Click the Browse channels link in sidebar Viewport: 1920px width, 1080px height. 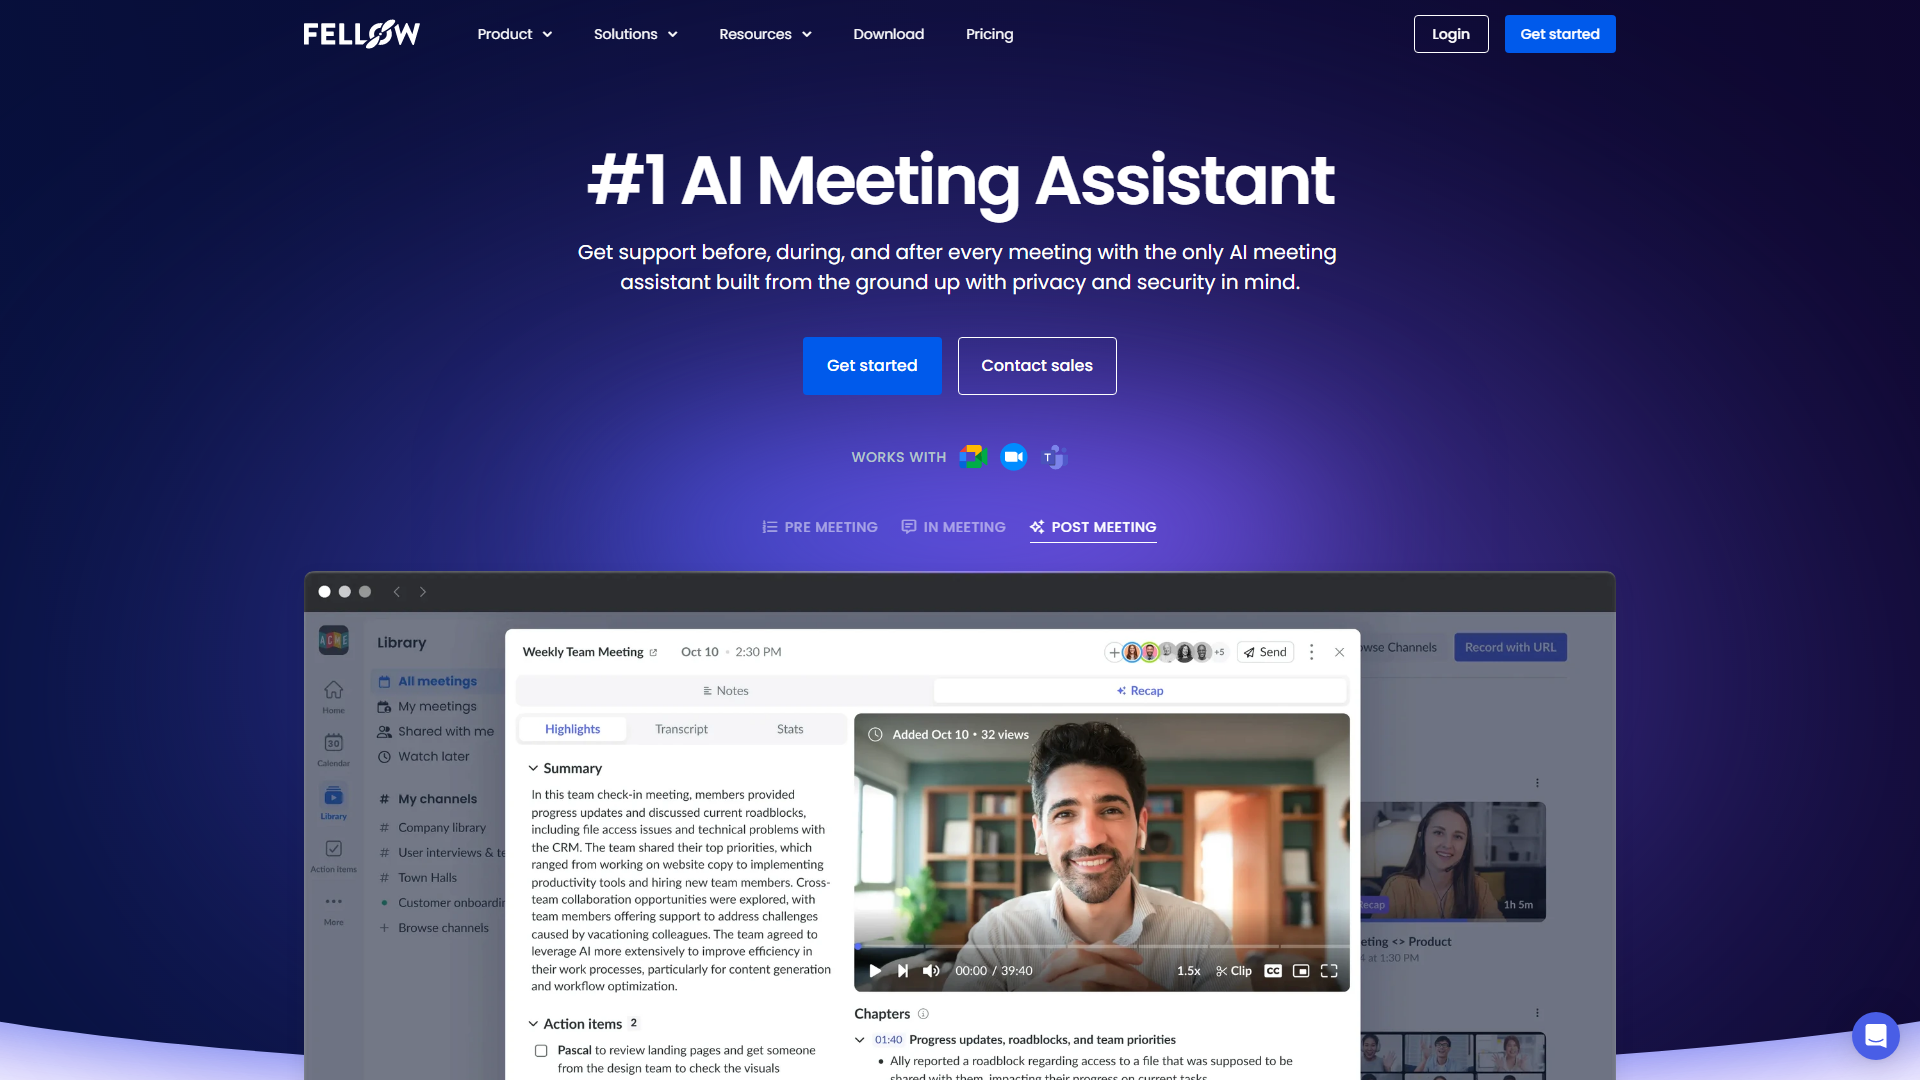point(444,927)
